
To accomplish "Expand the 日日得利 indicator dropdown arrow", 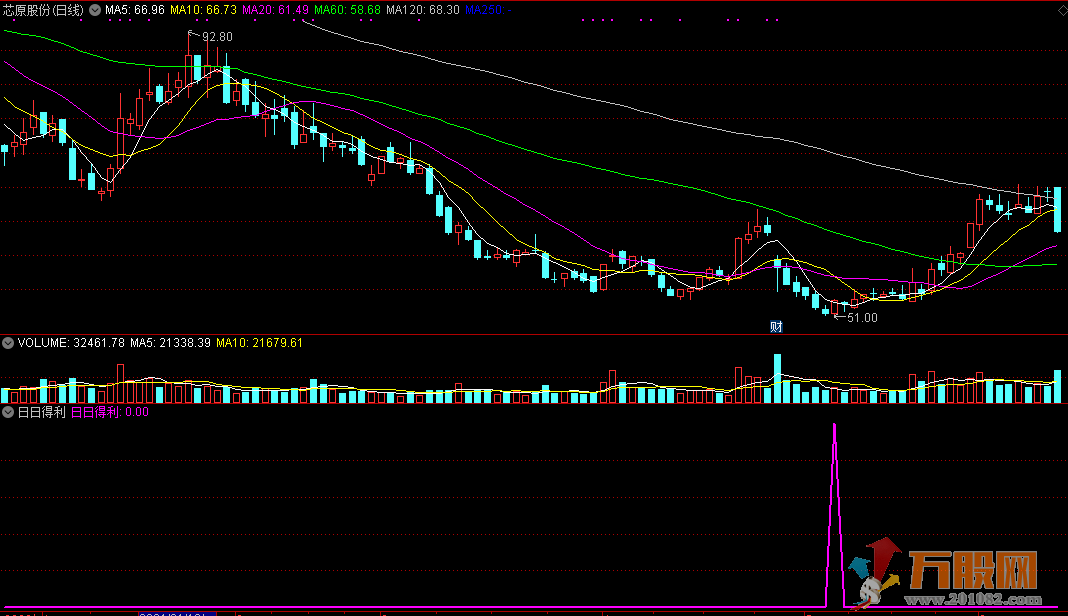I will (x=7, y=412).
